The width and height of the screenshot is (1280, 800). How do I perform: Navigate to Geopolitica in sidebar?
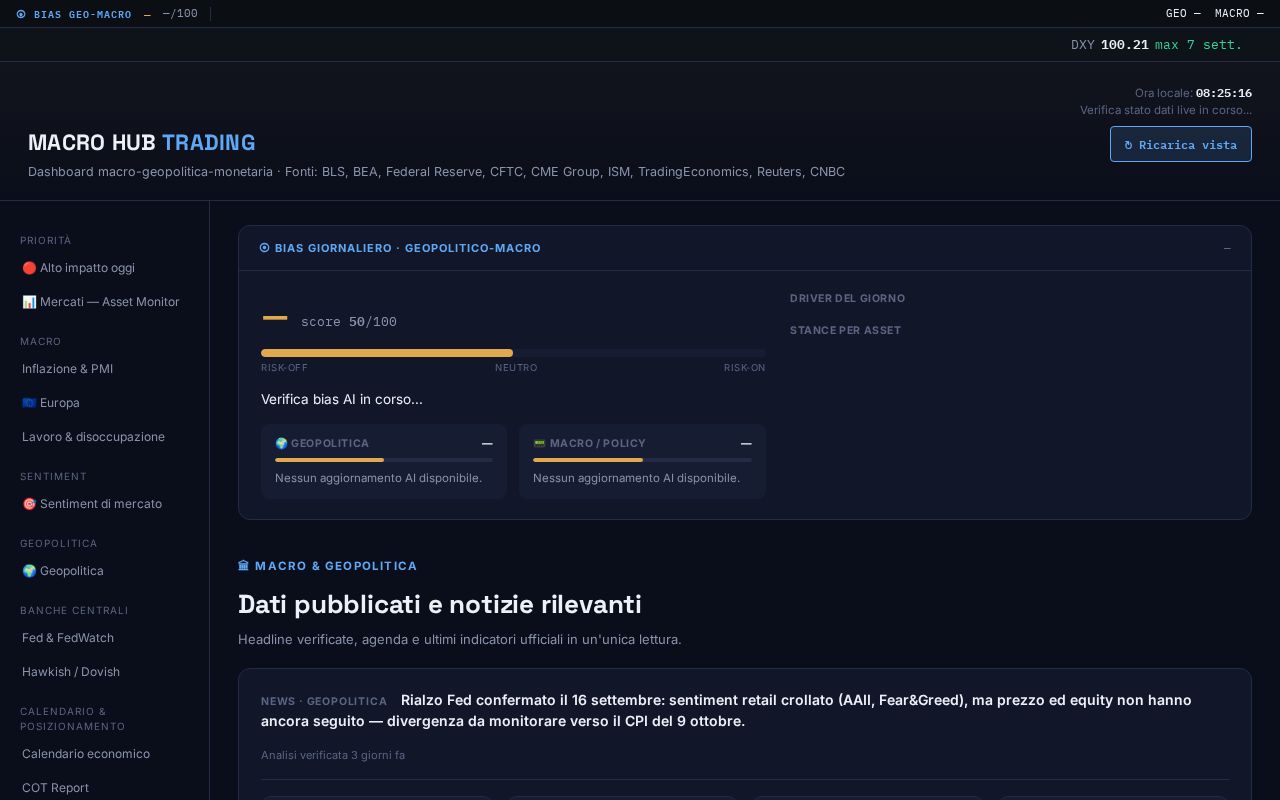[104, 571]
